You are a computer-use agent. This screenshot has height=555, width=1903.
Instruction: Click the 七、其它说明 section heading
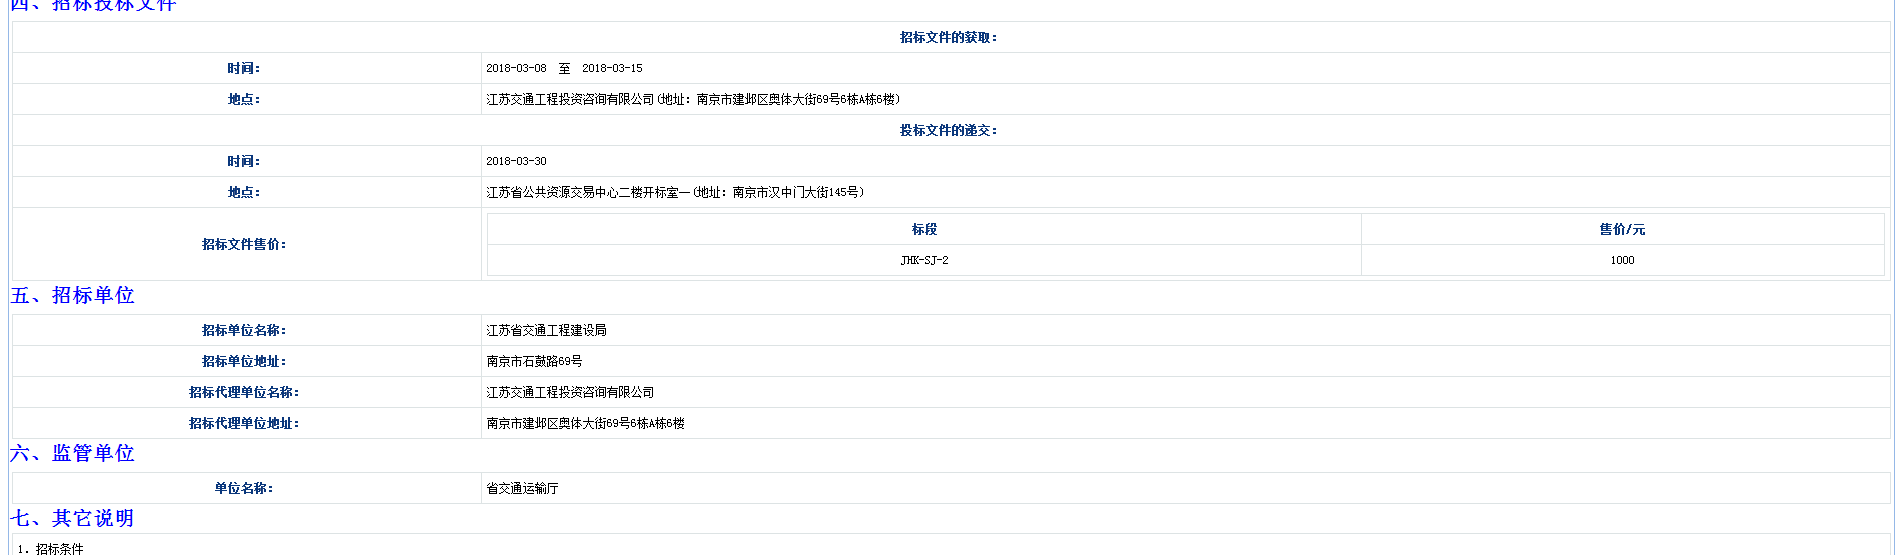(72, 519)
